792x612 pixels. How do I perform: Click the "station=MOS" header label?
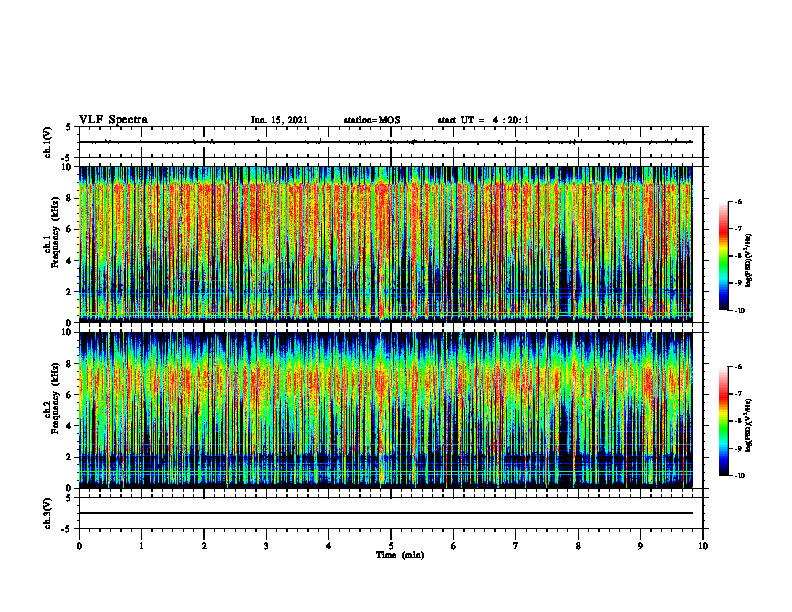pos(372,120)
